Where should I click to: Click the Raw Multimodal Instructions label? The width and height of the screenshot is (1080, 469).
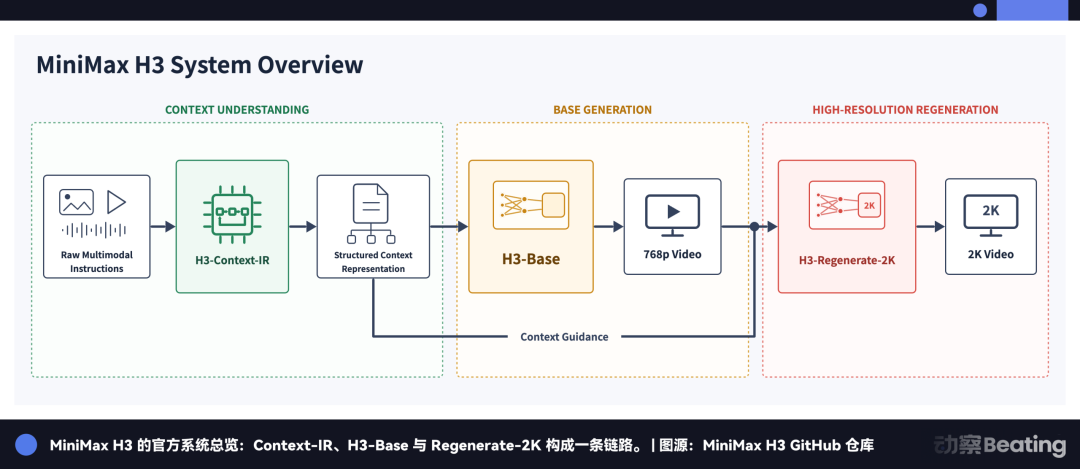96,262
